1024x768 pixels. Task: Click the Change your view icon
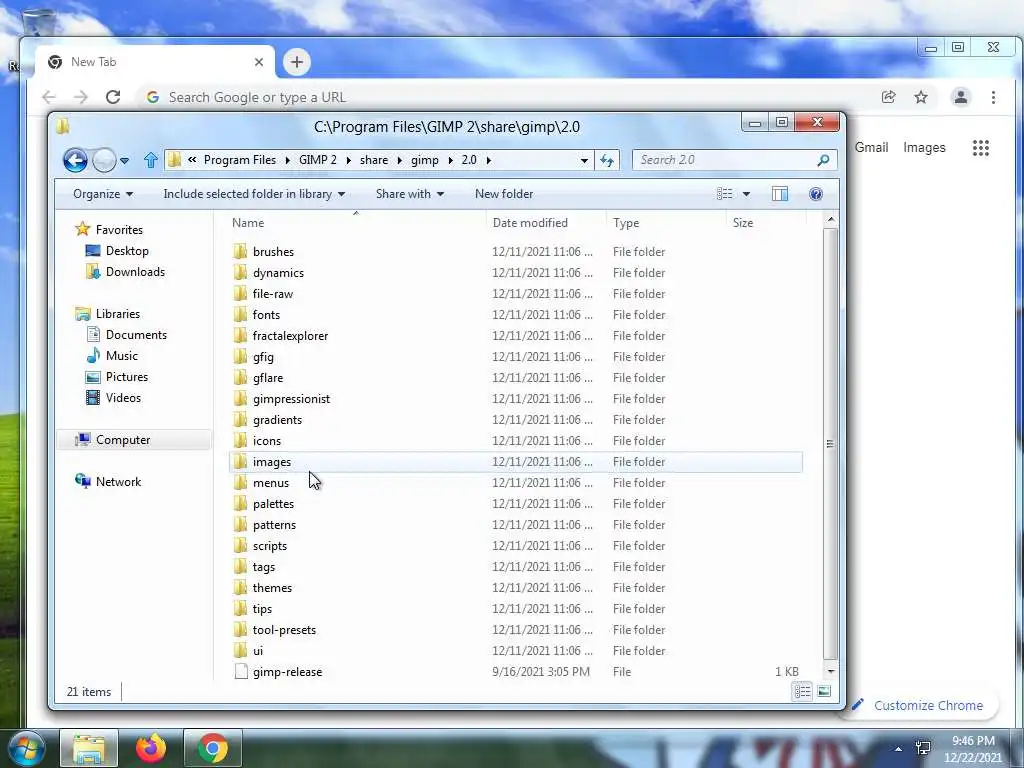725,194
